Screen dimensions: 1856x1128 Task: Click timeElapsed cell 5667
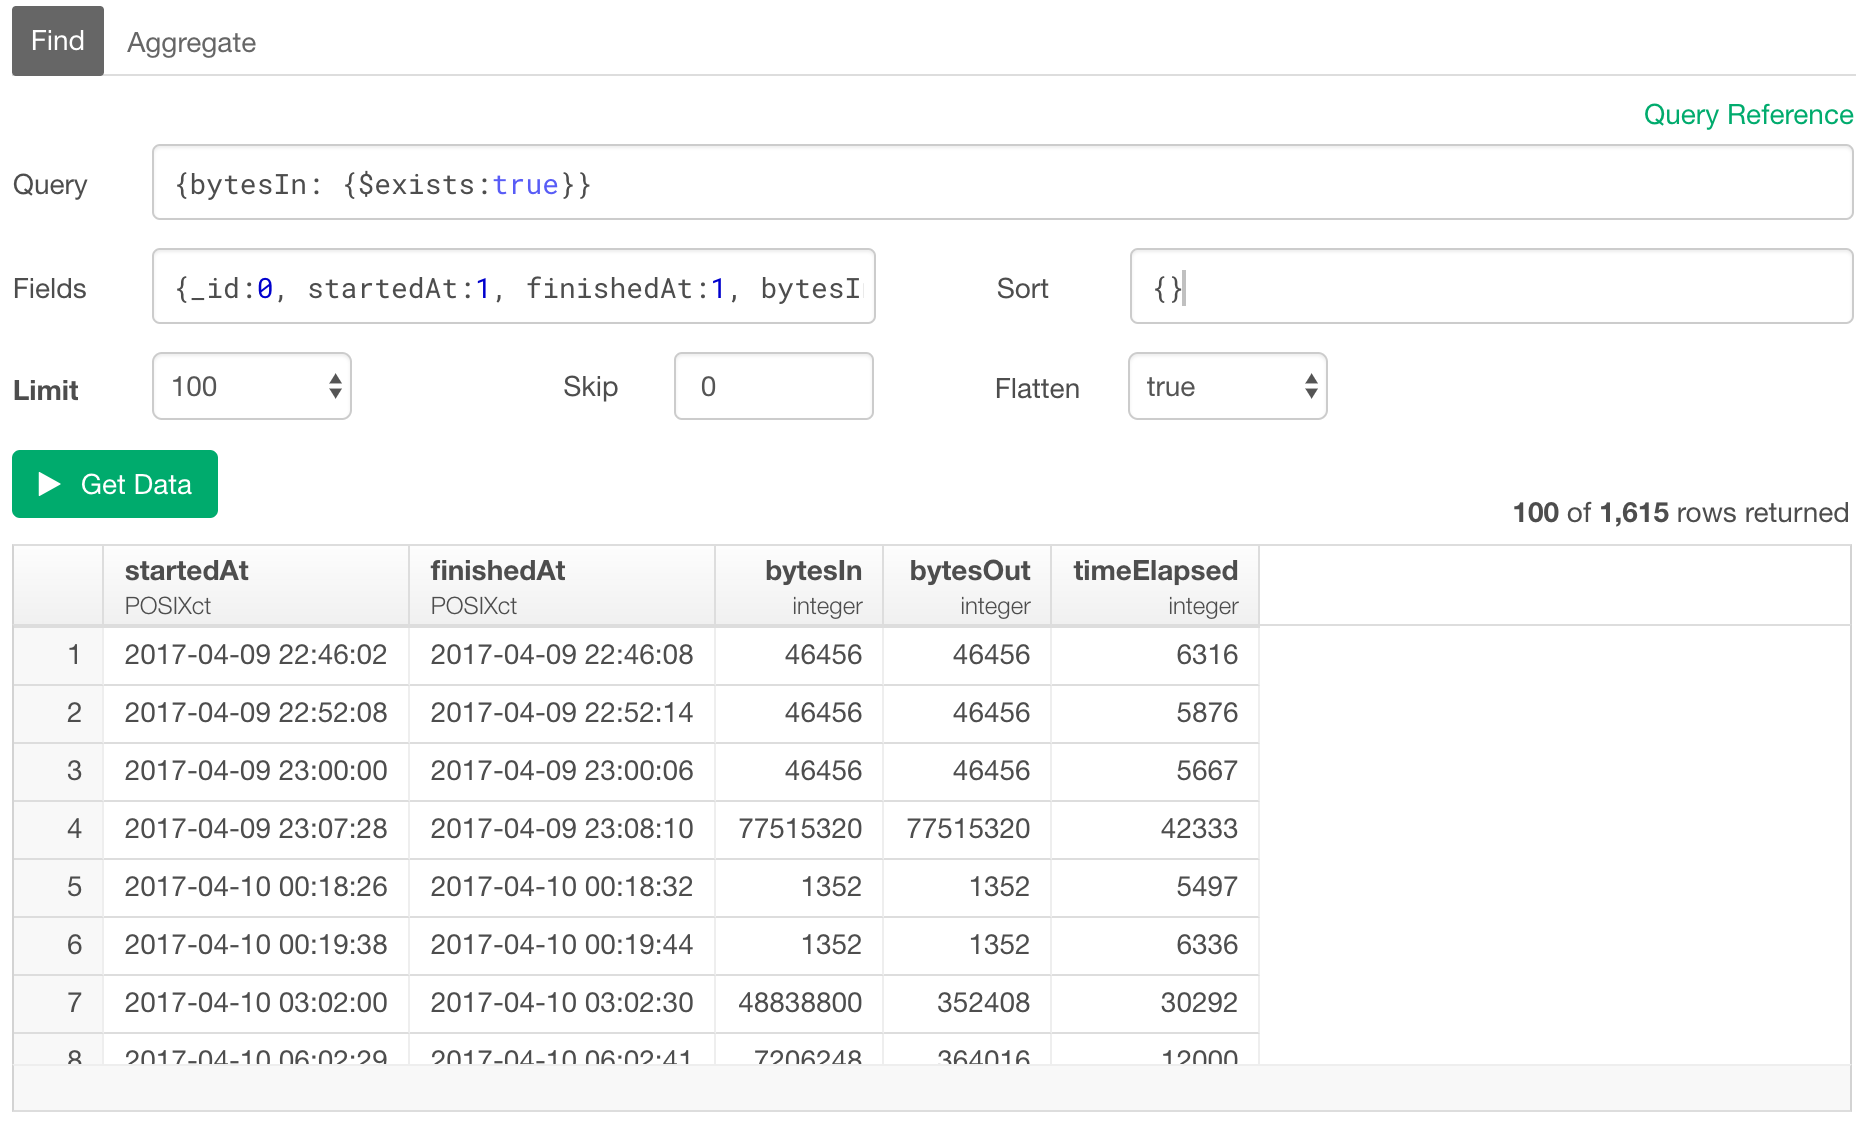click(1155, 771)
